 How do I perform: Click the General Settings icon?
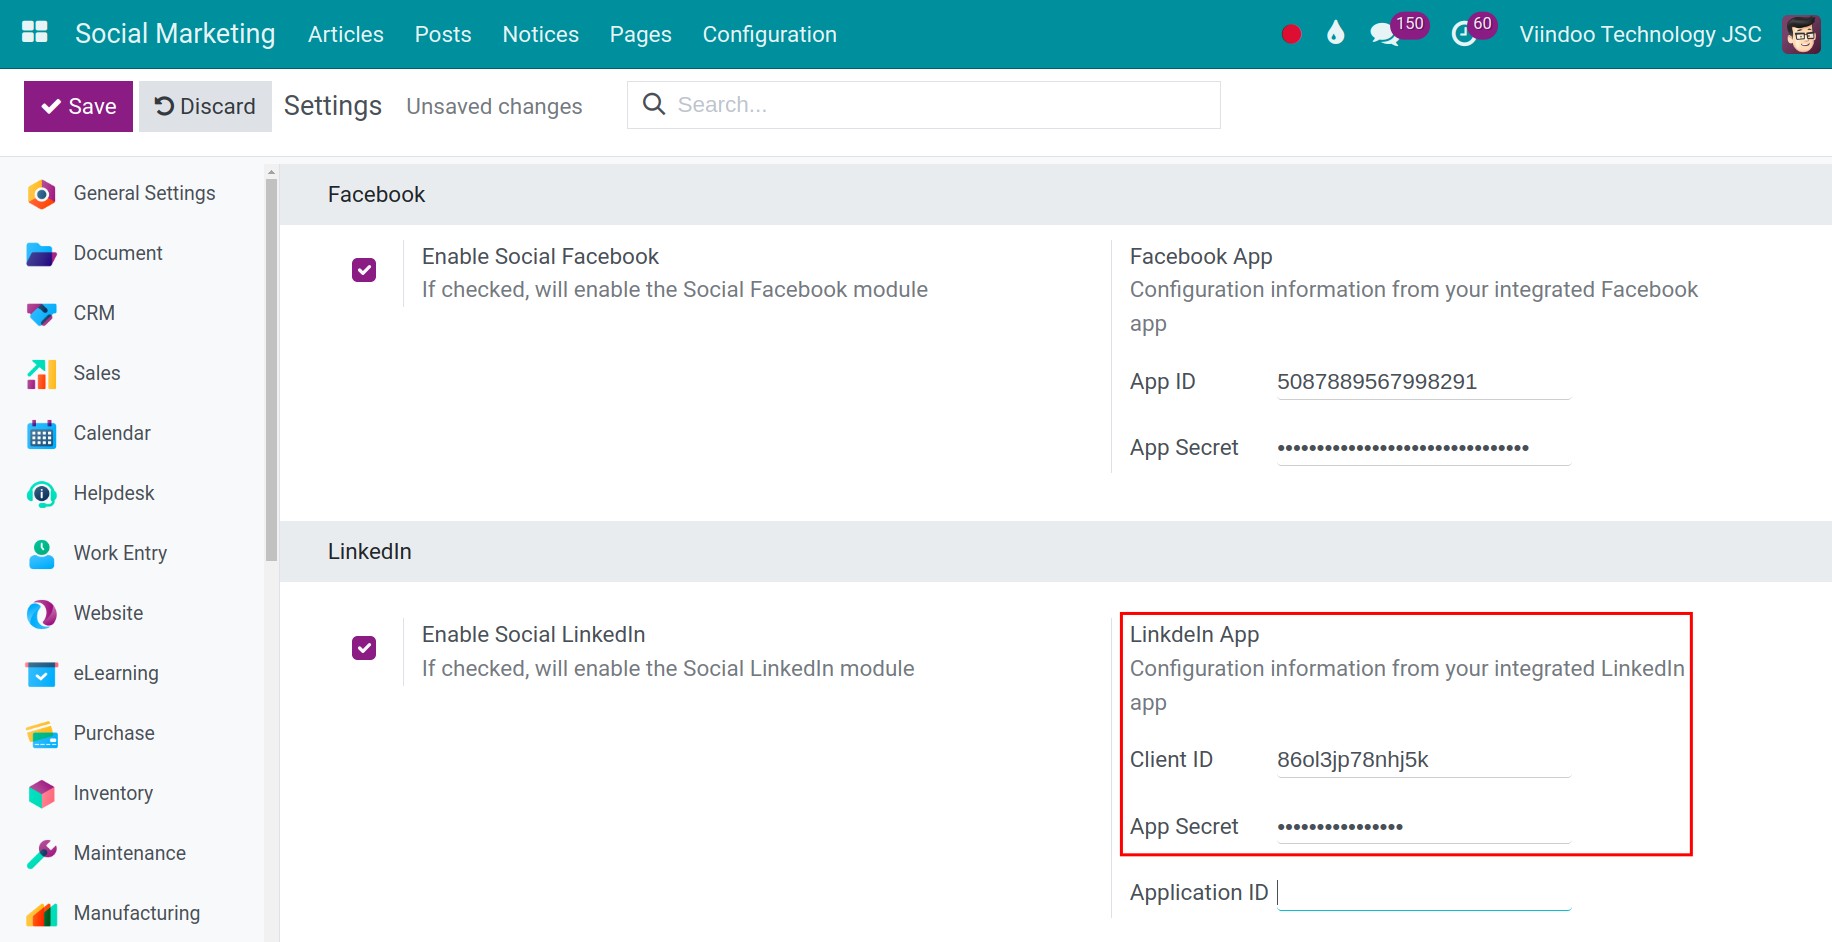(41, 194)
